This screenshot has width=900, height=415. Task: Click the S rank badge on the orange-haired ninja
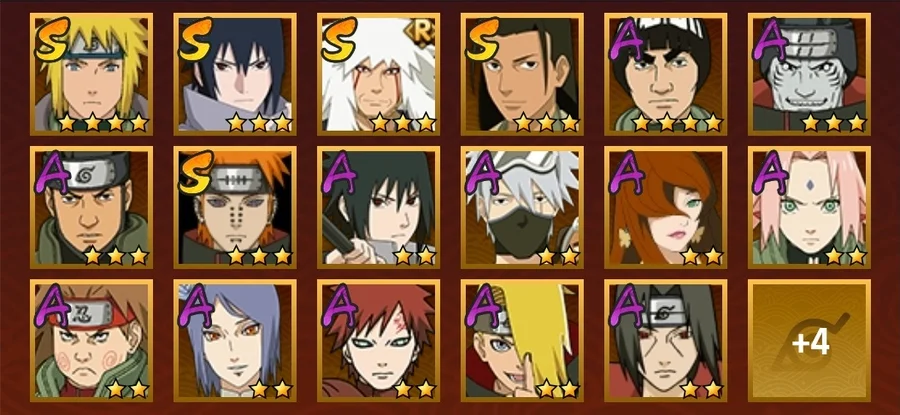coord(196,173)
